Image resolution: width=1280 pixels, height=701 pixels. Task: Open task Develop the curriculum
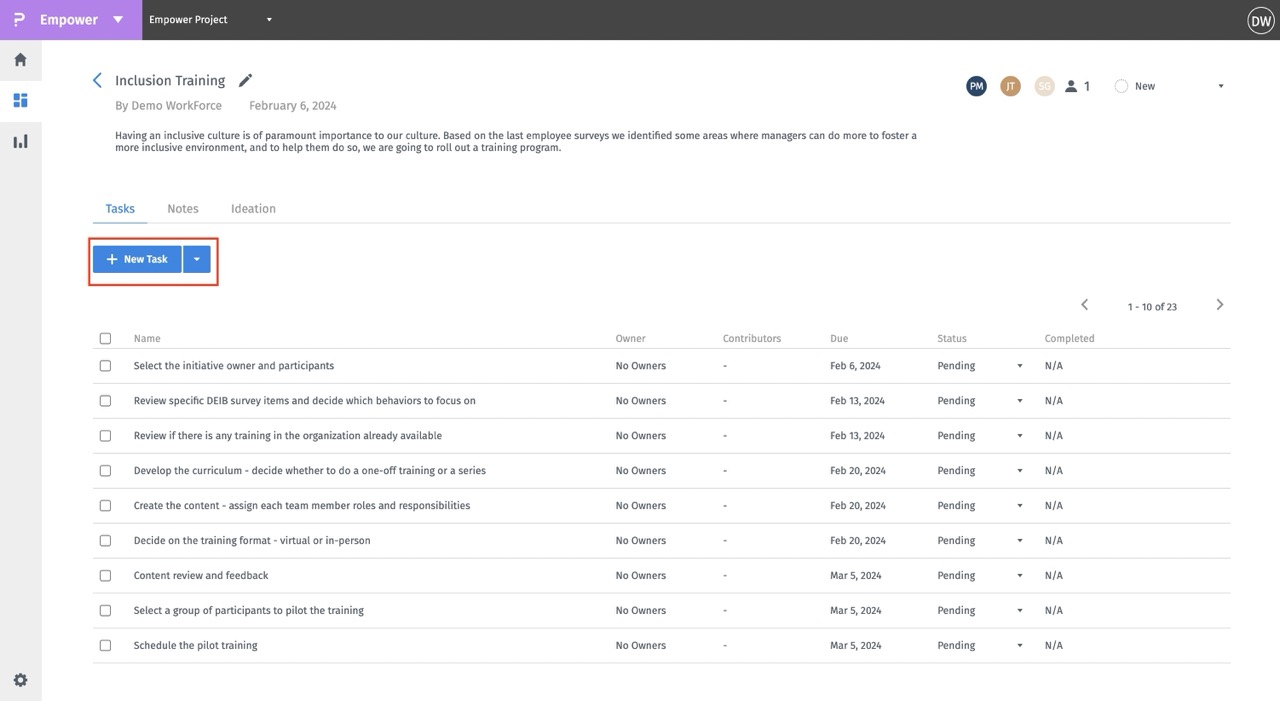(x=309, y=470)
